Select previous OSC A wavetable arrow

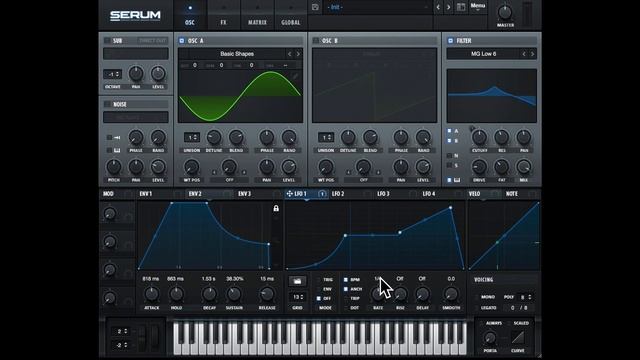tap(289, 54)
